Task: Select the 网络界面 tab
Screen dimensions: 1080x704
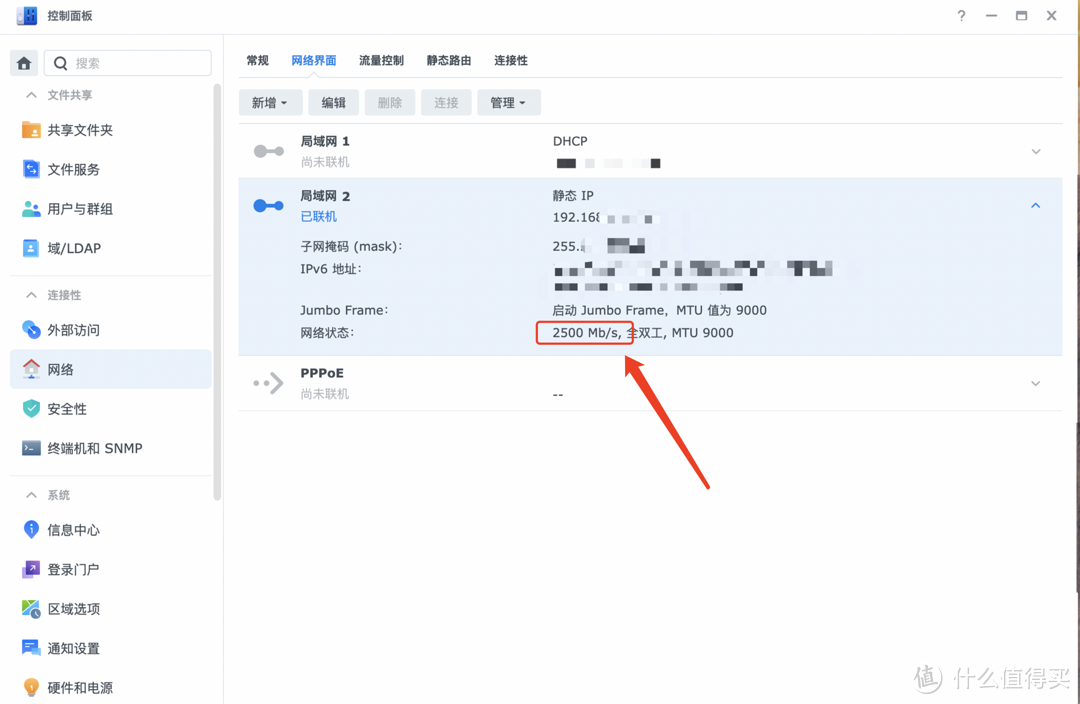Action: [x=313, y=61]
